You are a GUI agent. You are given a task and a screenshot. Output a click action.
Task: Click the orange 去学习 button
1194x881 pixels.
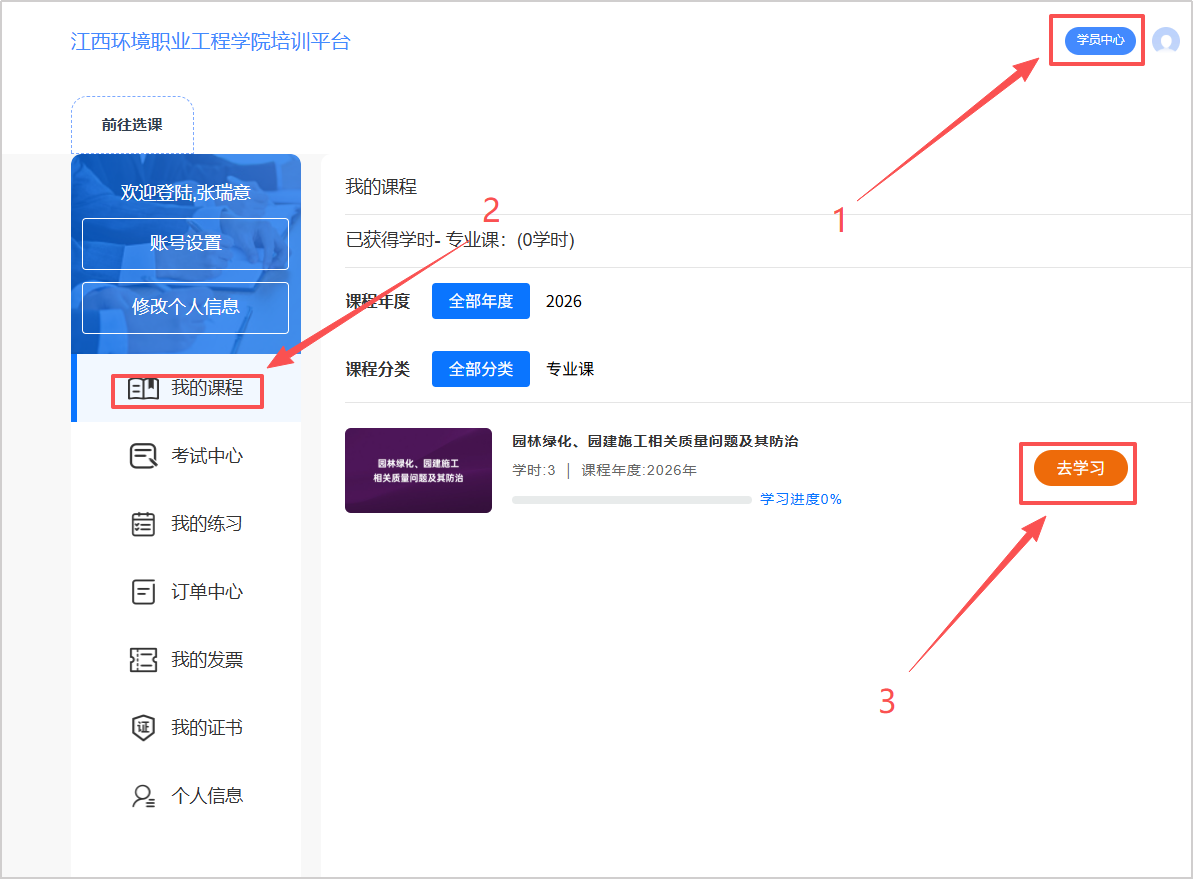click(x=1081, y=468)
